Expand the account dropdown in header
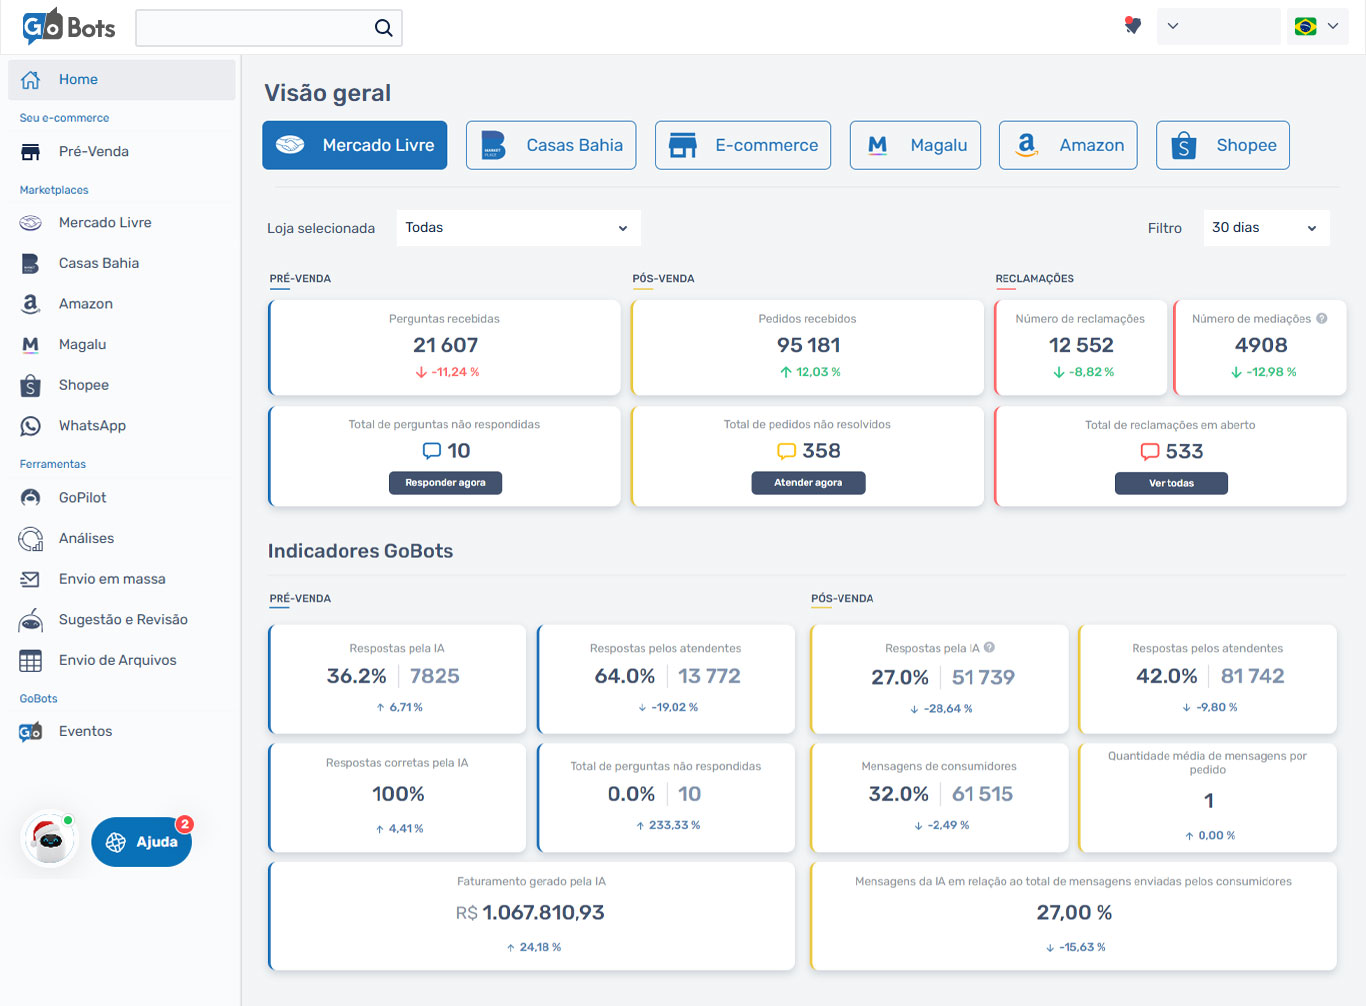The height and width of the screenshot is (1006, 1366). pyautogui.click(x=1217, y=27)
